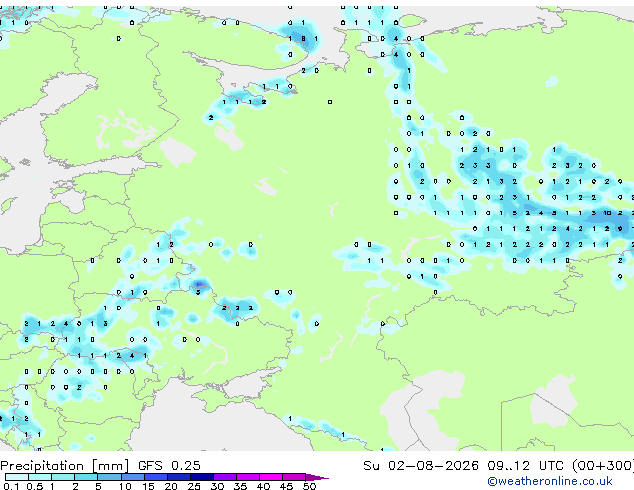The height and width of the screenshot is (490, 634).
Task: Click the legend number "0.5"
Action: tap(35, 486)
